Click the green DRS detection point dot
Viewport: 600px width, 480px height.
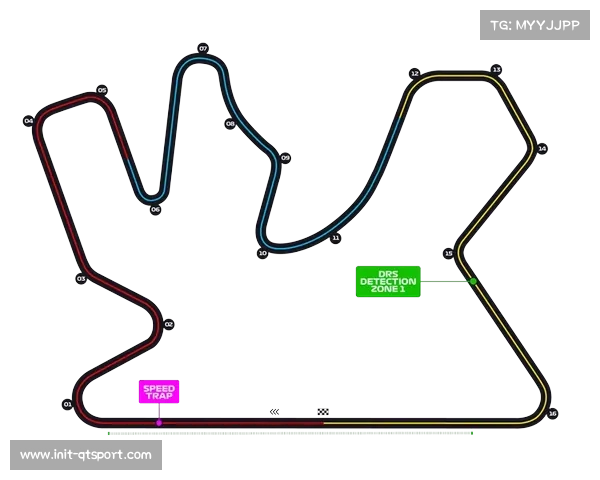(x=473, y=282)
